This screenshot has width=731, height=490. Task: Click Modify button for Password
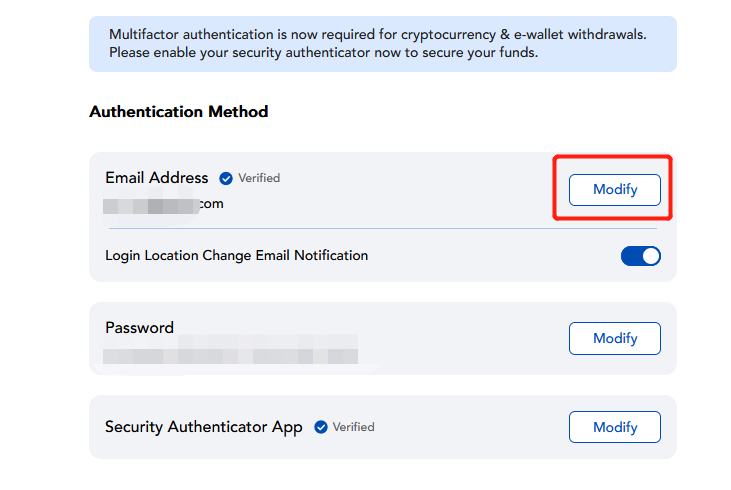(614, 338)
